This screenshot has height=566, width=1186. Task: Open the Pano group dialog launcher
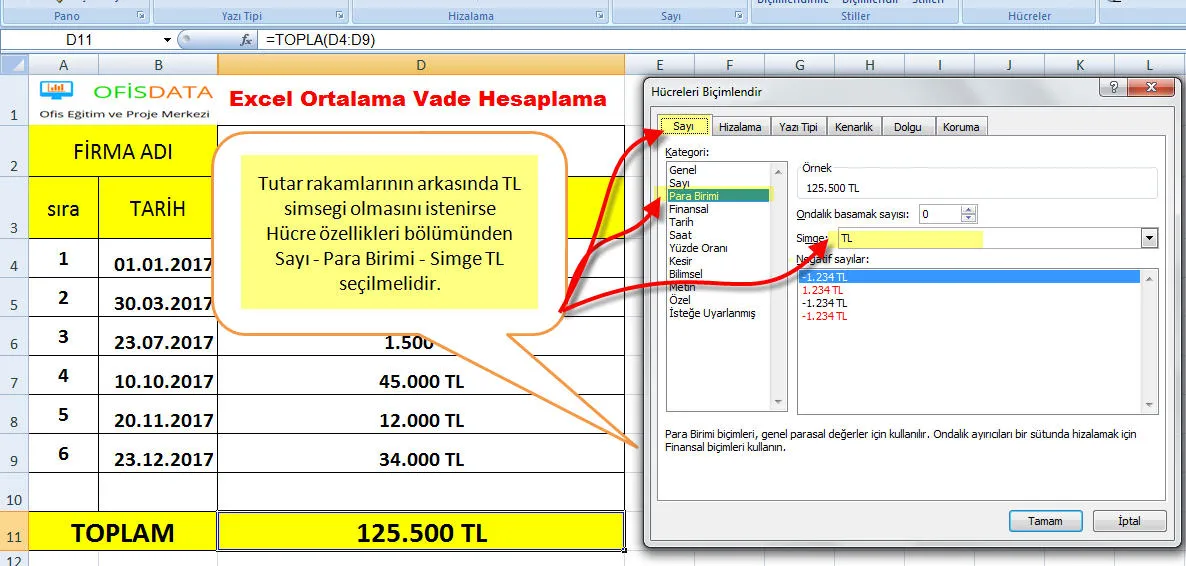coord(141,16)
